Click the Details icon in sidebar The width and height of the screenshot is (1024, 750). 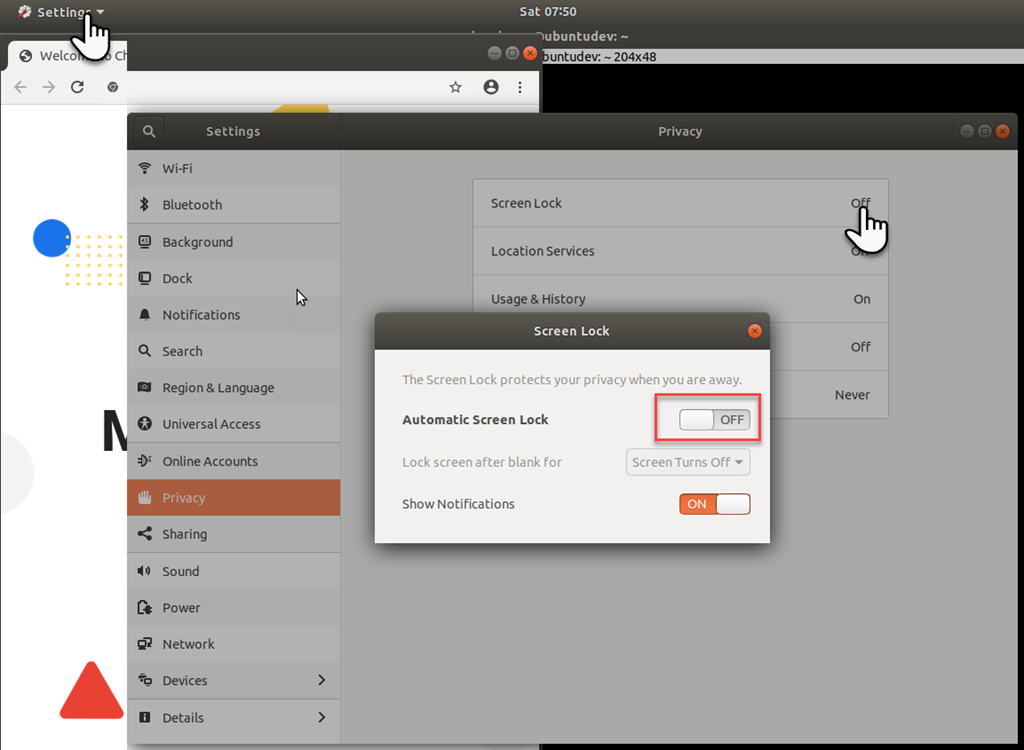pos(145,717)
